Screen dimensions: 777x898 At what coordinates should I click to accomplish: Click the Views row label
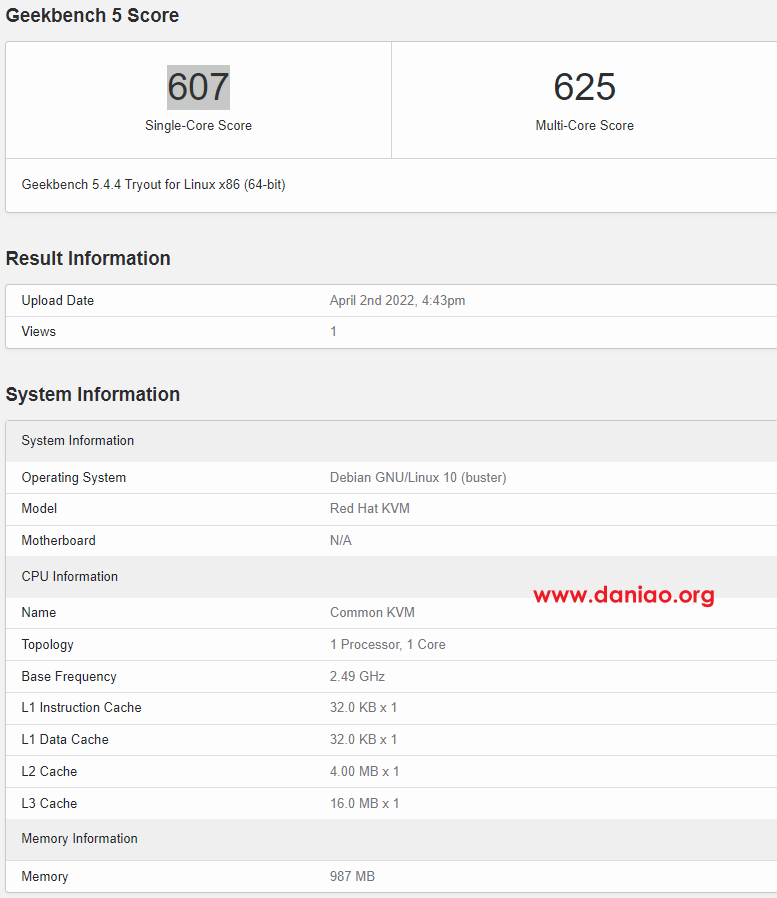[39, 332]
